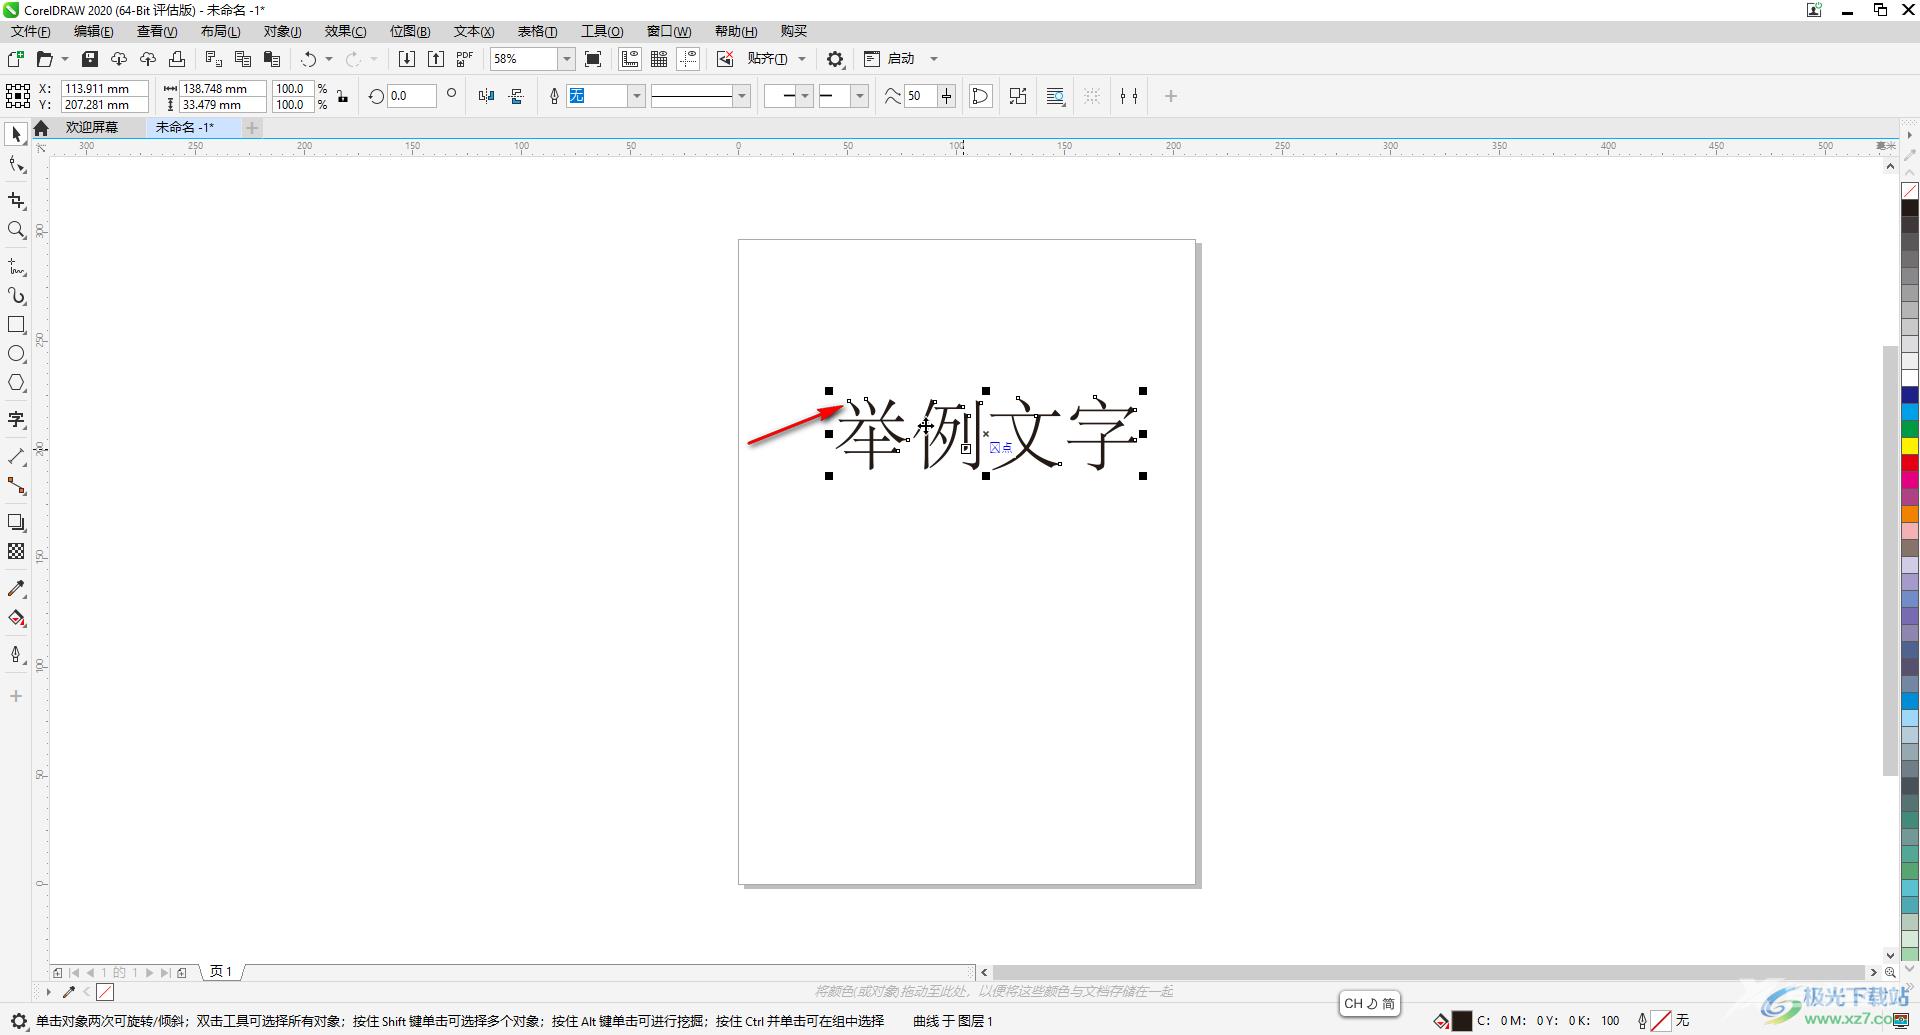This screenshot has height=1035, width=1920.
Task: Toggle Mirror horizontally button
Action: coord(486,96)
